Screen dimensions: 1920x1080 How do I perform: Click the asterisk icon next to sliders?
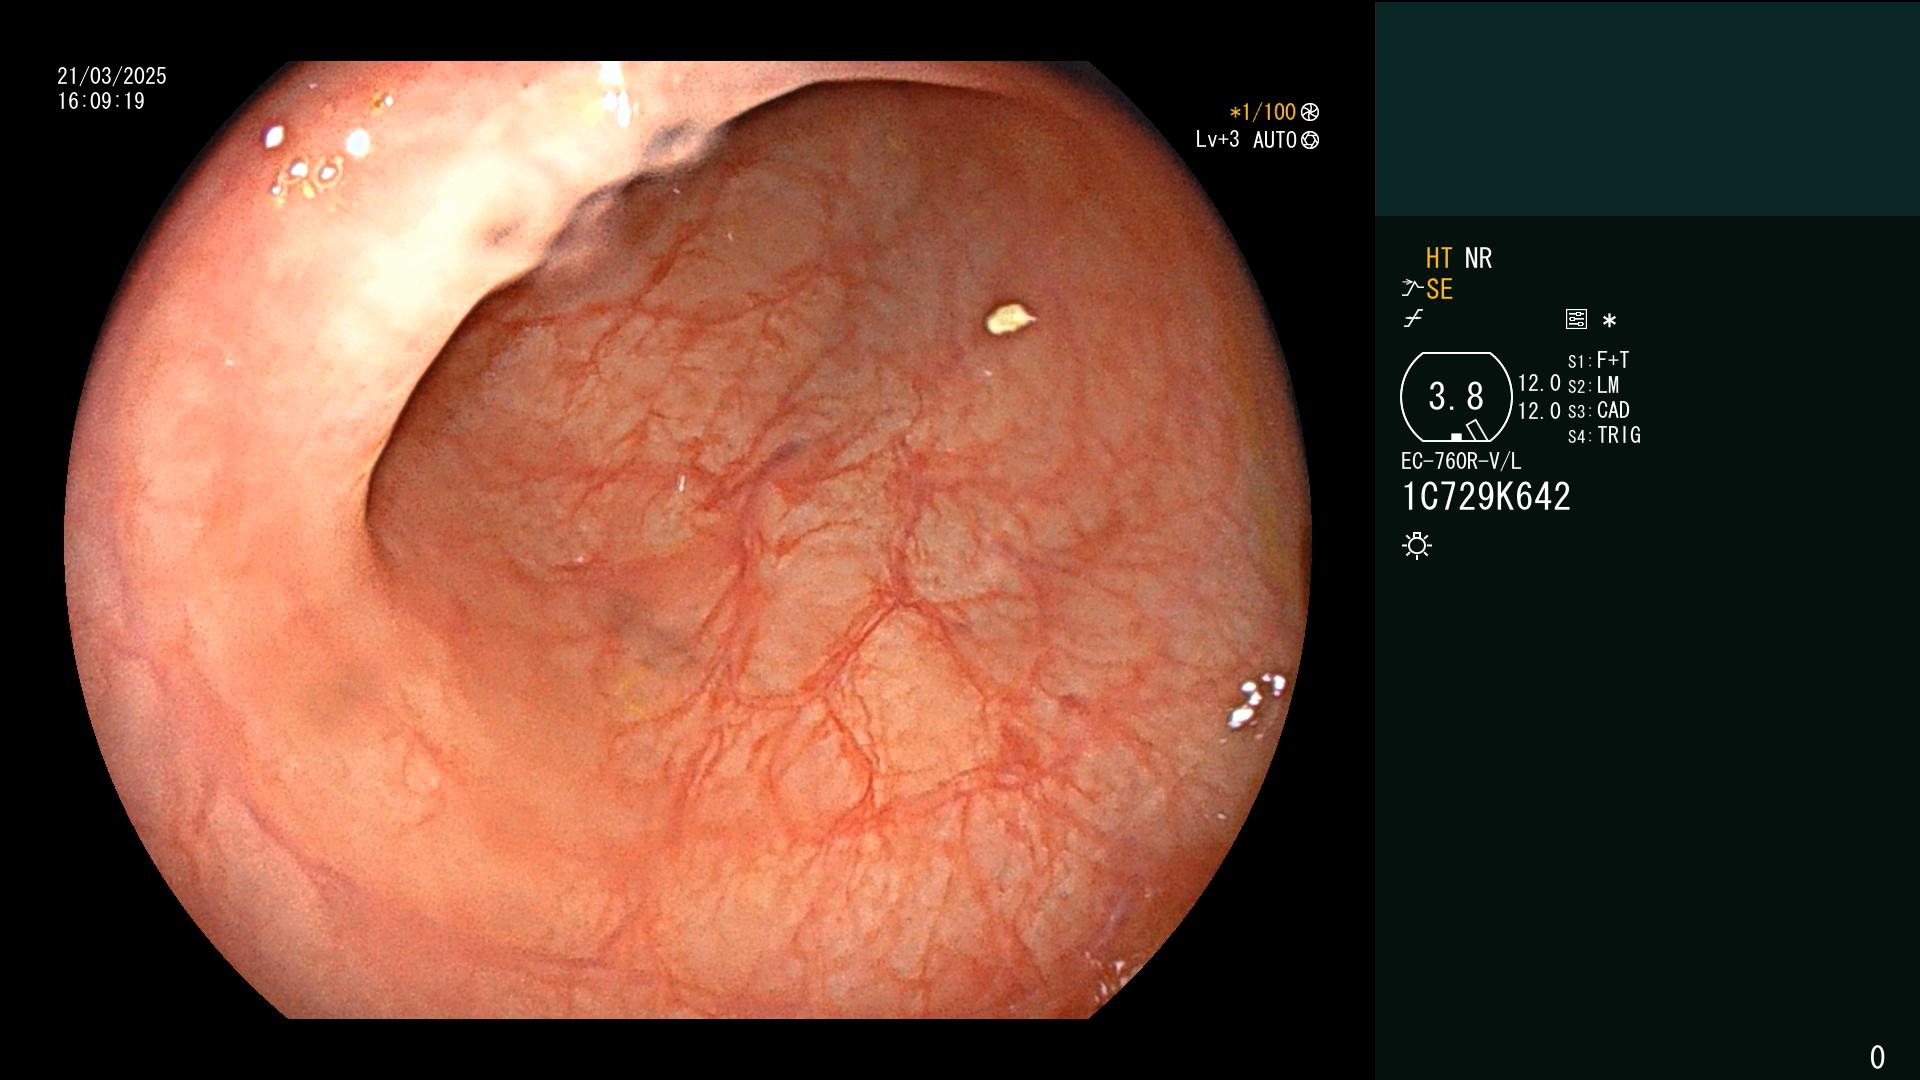1609,321
